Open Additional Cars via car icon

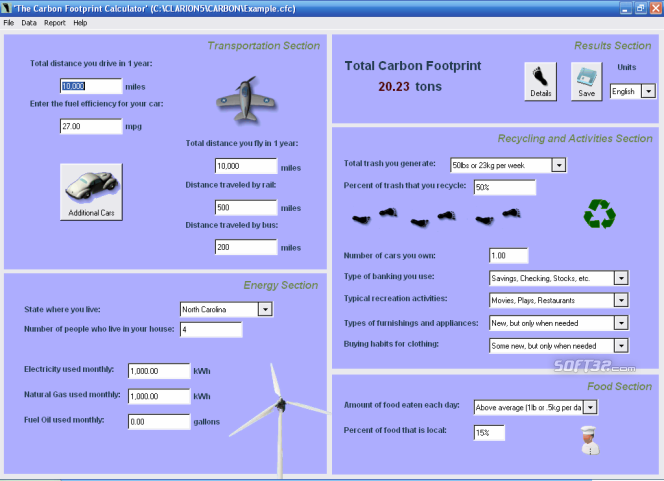(92, 191)
